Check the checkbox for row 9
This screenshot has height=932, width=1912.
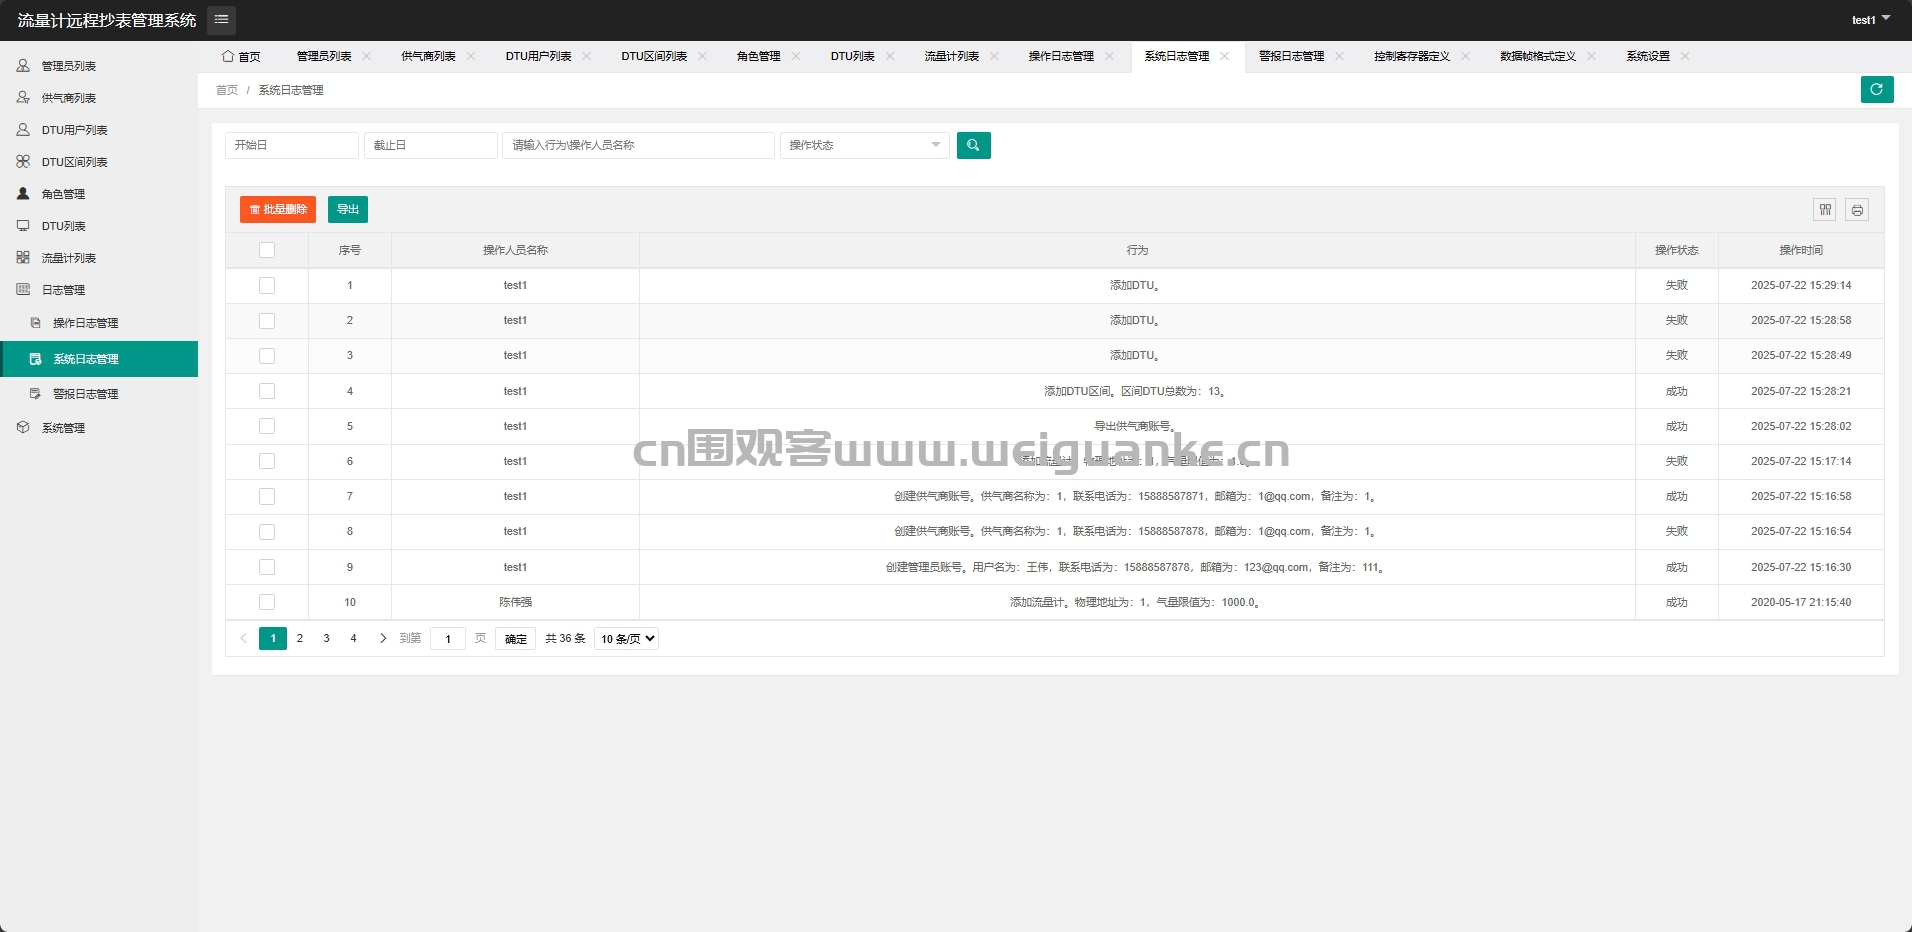267,567
